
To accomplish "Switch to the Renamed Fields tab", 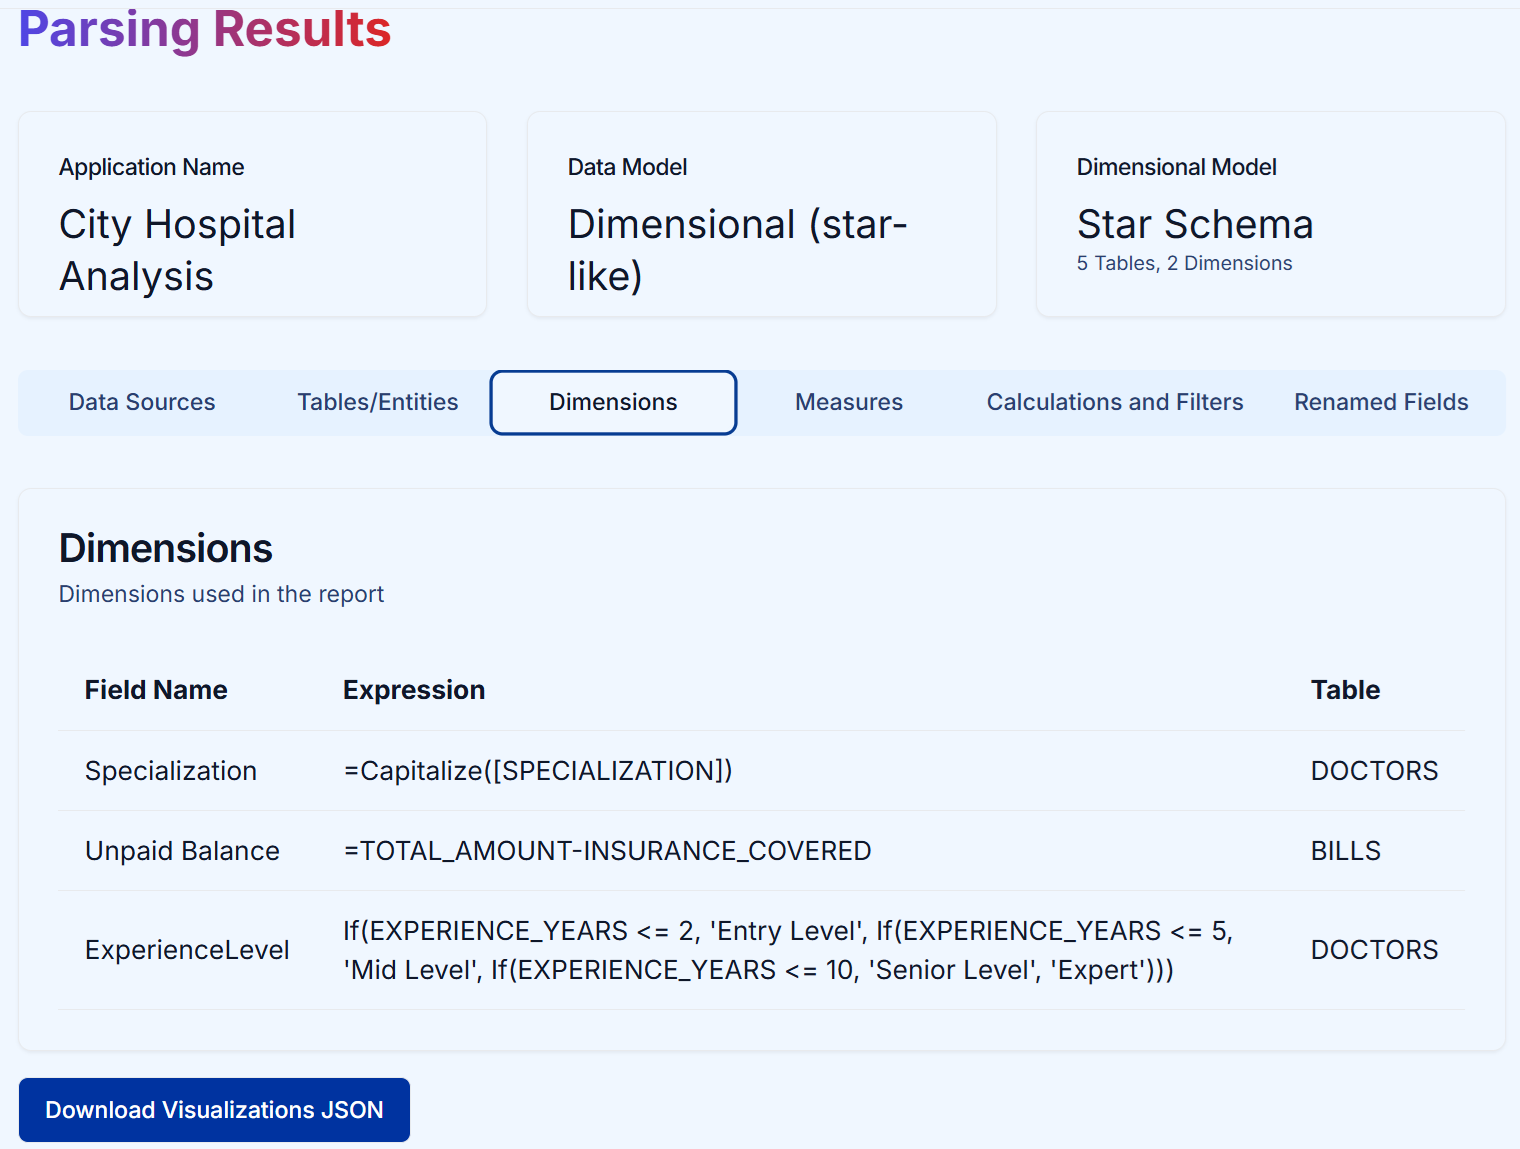I will tap(1381, 402).
